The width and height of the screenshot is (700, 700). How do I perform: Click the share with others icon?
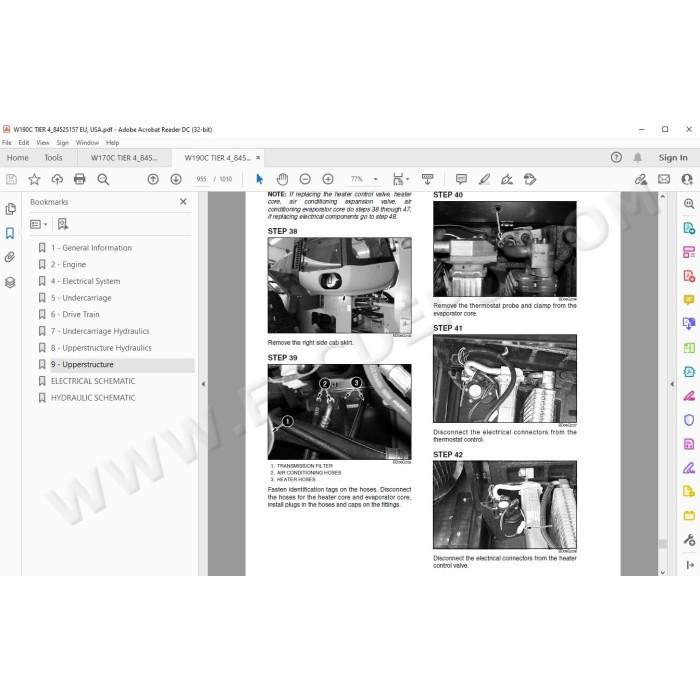pyautogui.click(x=687, y=179)
